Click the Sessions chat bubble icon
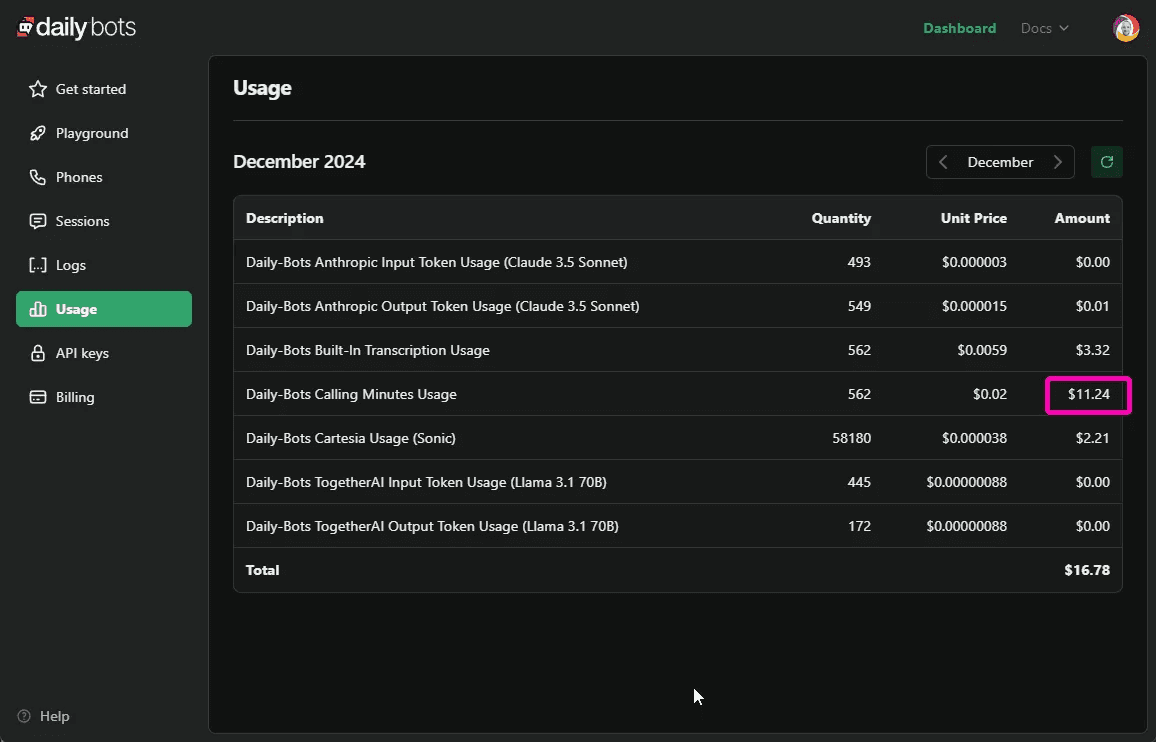The width and height of the screenshot is (1156, 742). click(38, 221)
